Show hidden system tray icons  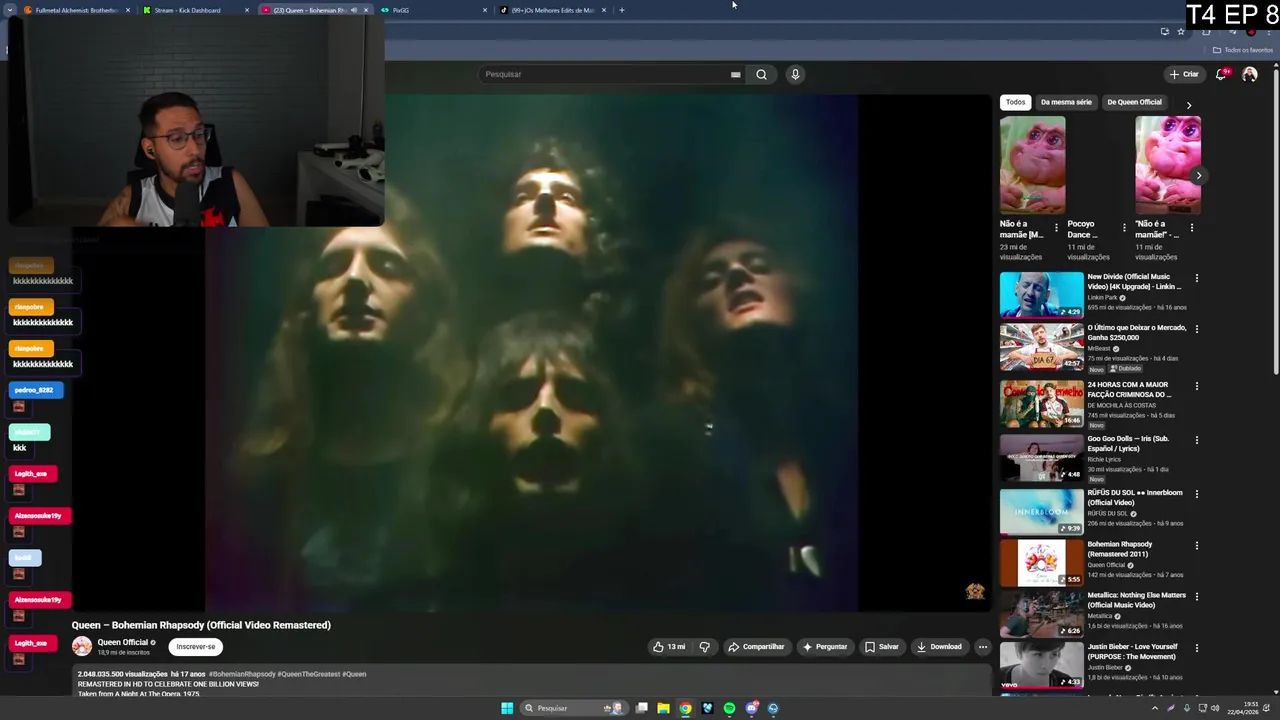[x=1155, y=708]
